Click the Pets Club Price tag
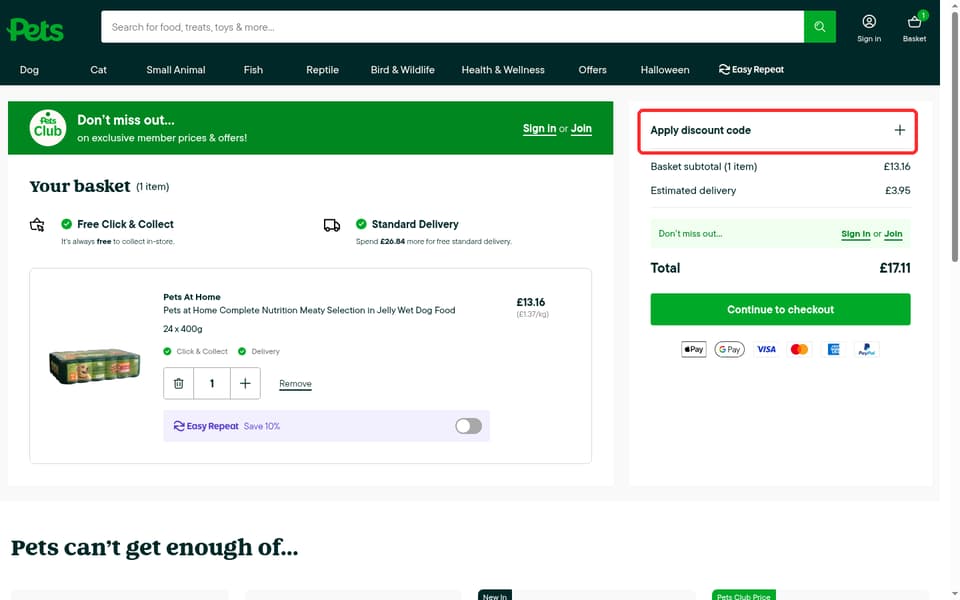This screenshot has height=600, width=960. (744, 596)
